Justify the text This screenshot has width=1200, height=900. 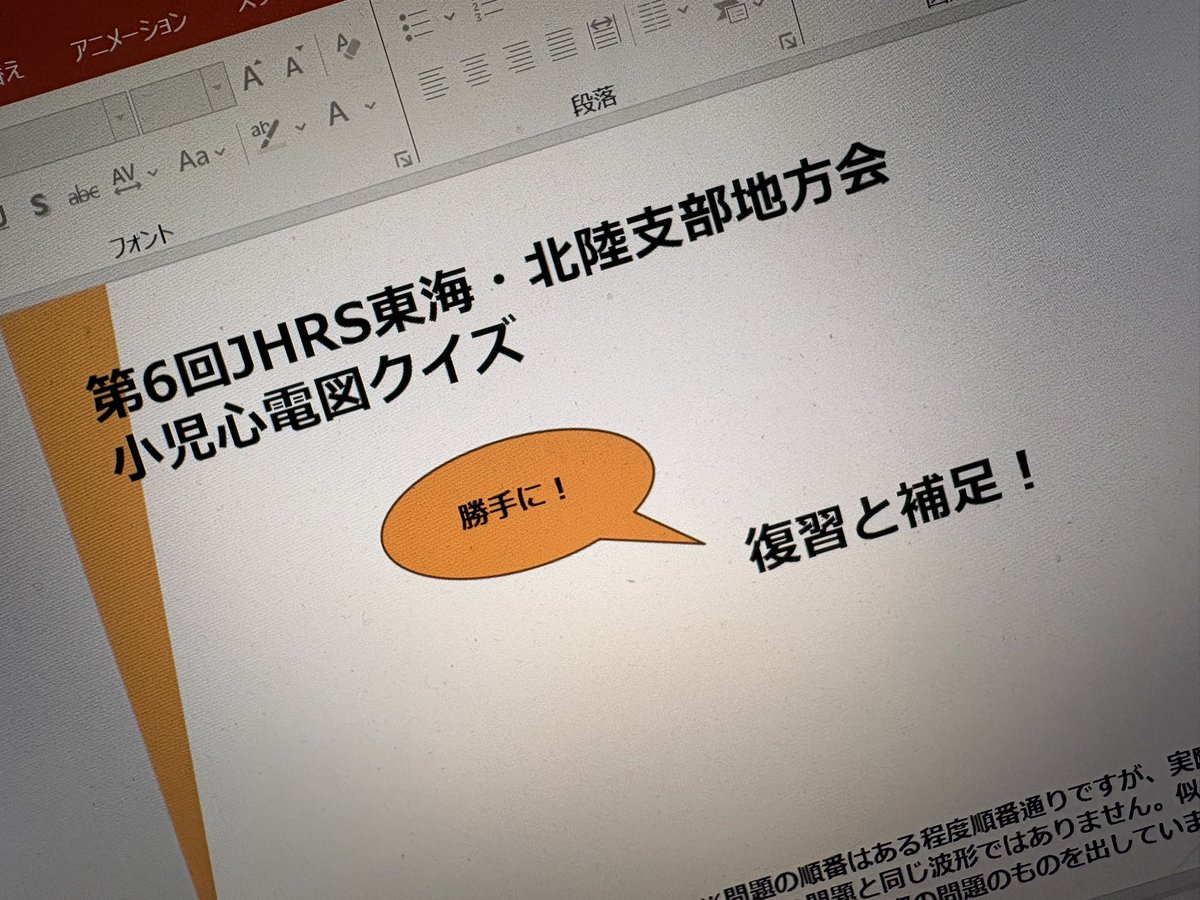point(562,43)
